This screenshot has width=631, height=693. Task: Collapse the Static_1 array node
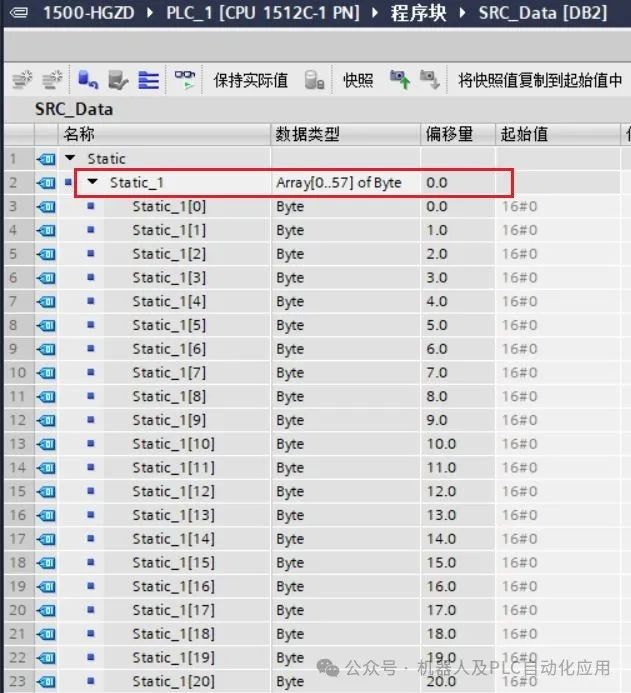coord(92,182)
